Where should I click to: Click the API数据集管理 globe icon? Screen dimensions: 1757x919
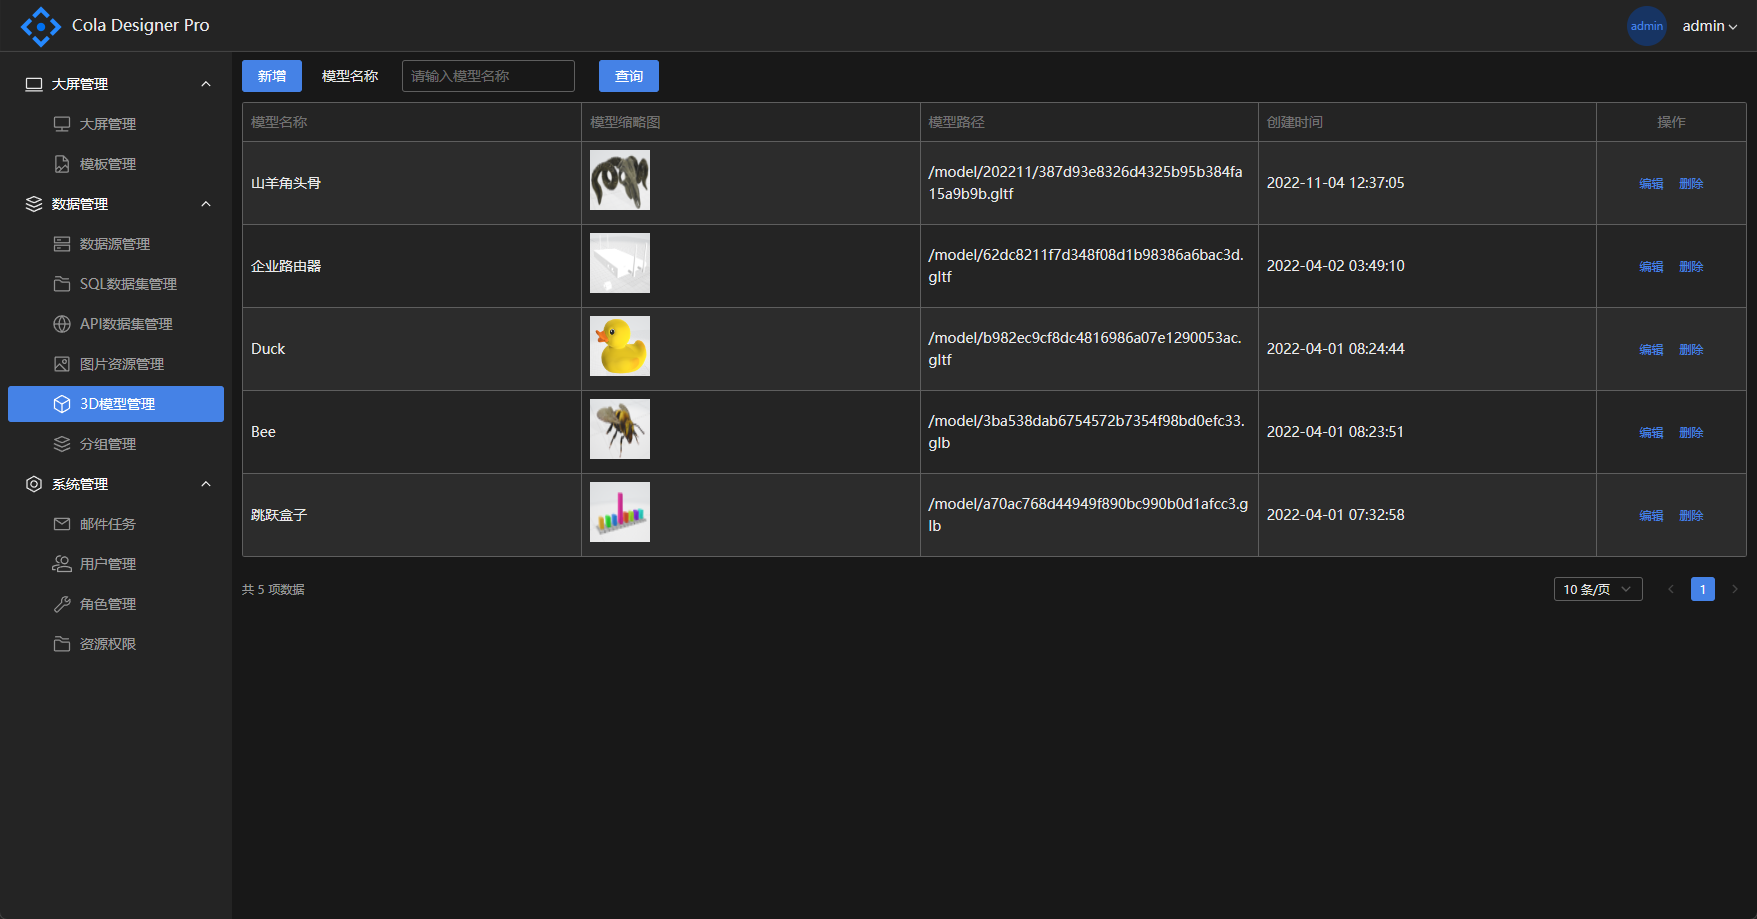click(x=62, y=324)
